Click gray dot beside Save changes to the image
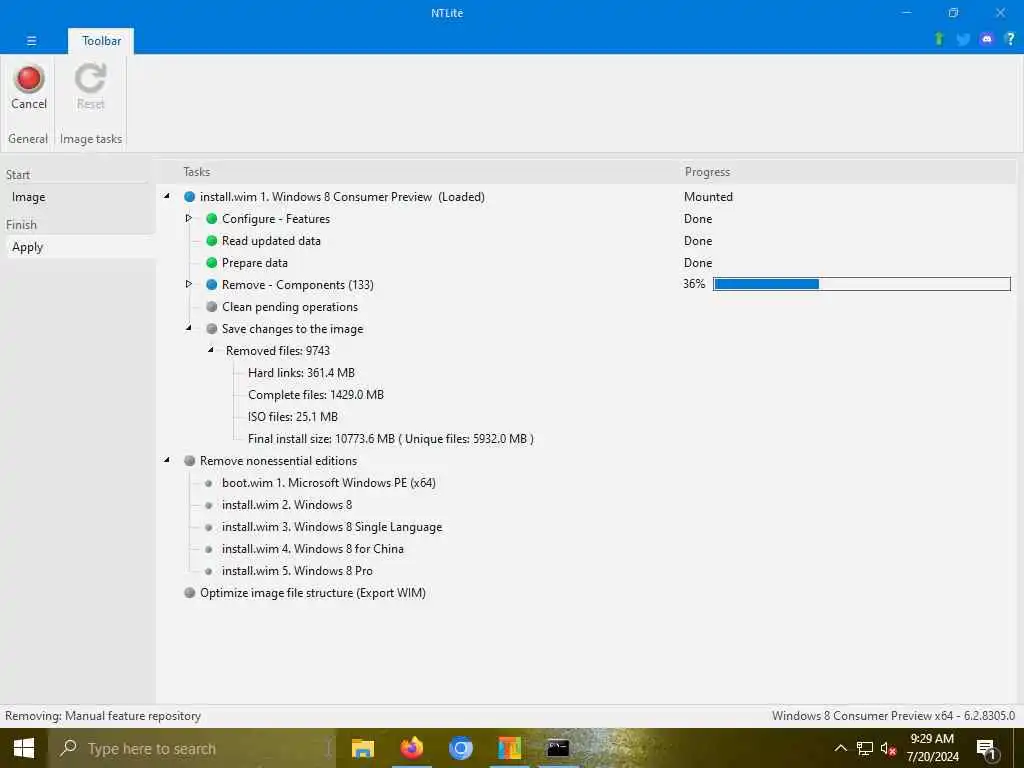Image resolution: width=1024 pixels, height=768 pixels. point(212,328)
